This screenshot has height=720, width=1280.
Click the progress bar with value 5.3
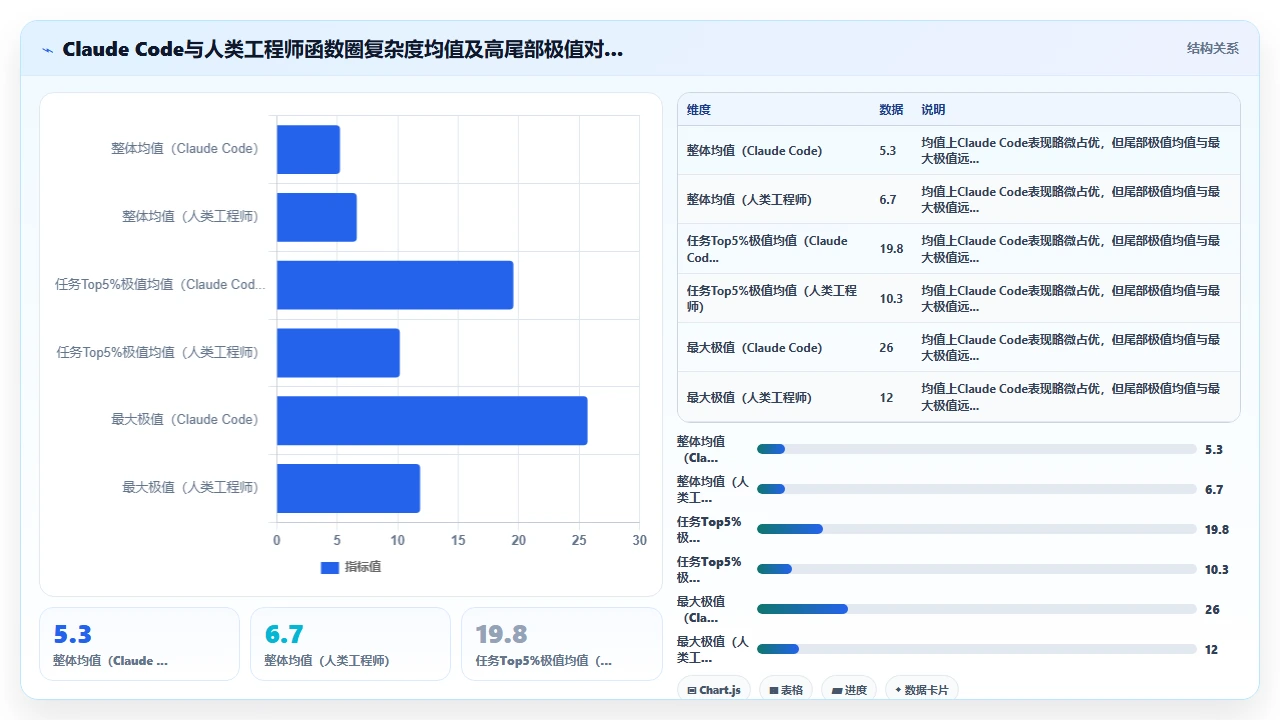click(x=977, y=449)
